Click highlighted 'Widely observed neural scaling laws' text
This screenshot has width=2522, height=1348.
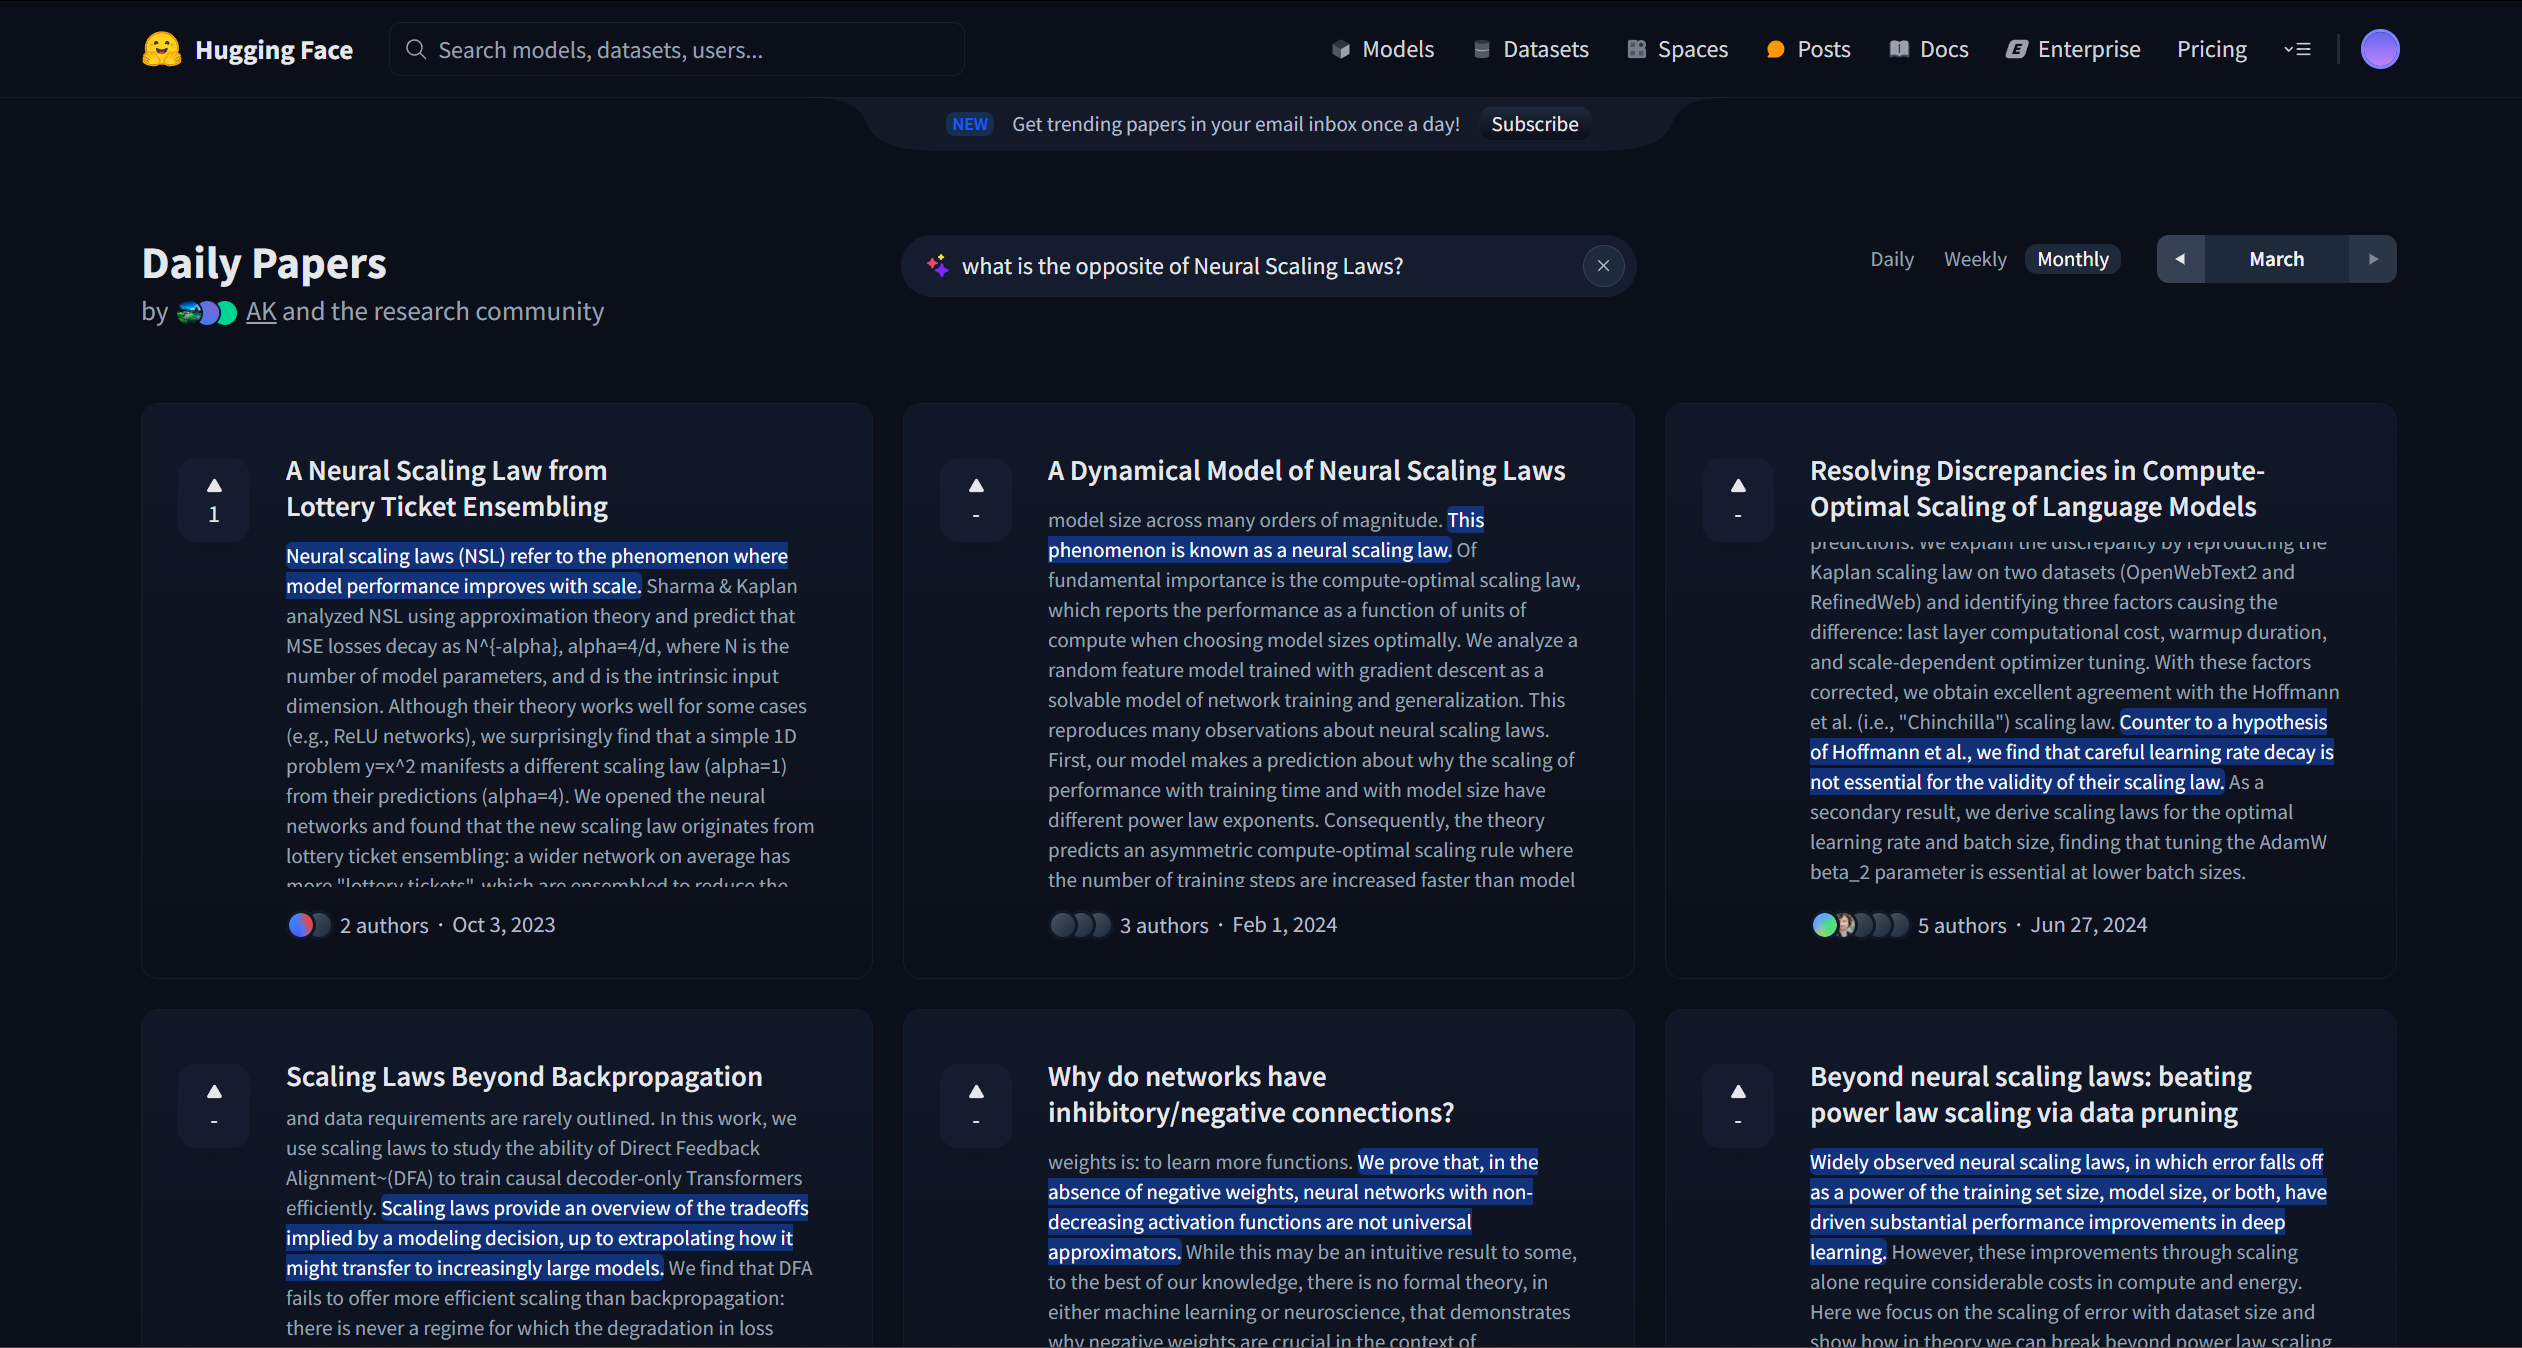tap(2068, 1207)
